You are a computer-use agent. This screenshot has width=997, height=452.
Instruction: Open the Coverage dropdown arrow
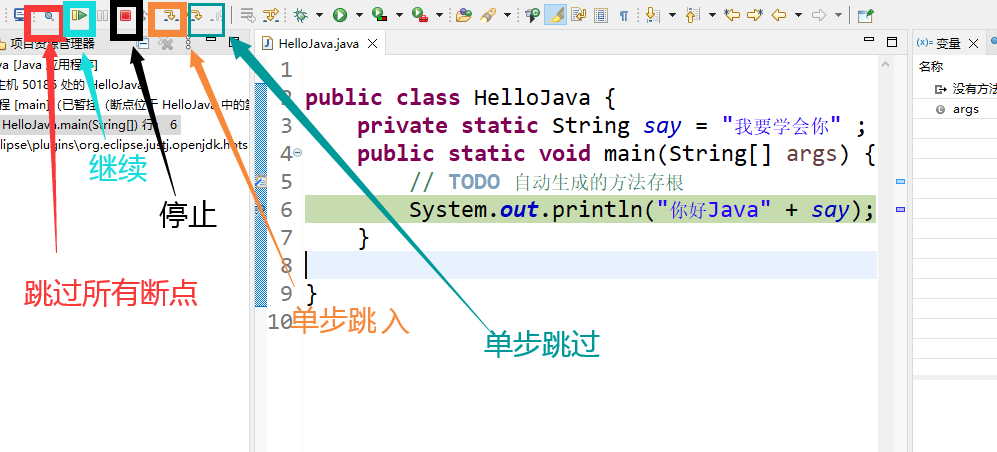coord(398,15)
